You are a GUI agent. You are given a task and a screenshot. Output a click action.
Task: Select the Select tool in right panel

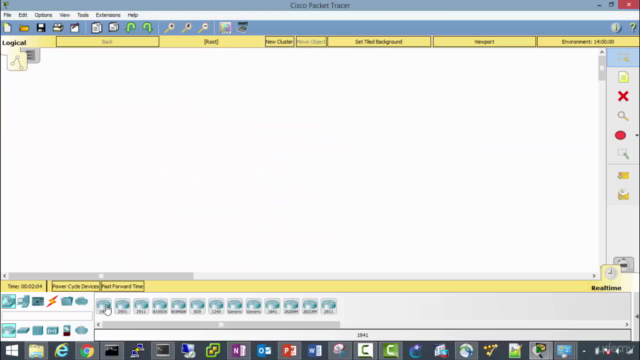coord(623,58)
